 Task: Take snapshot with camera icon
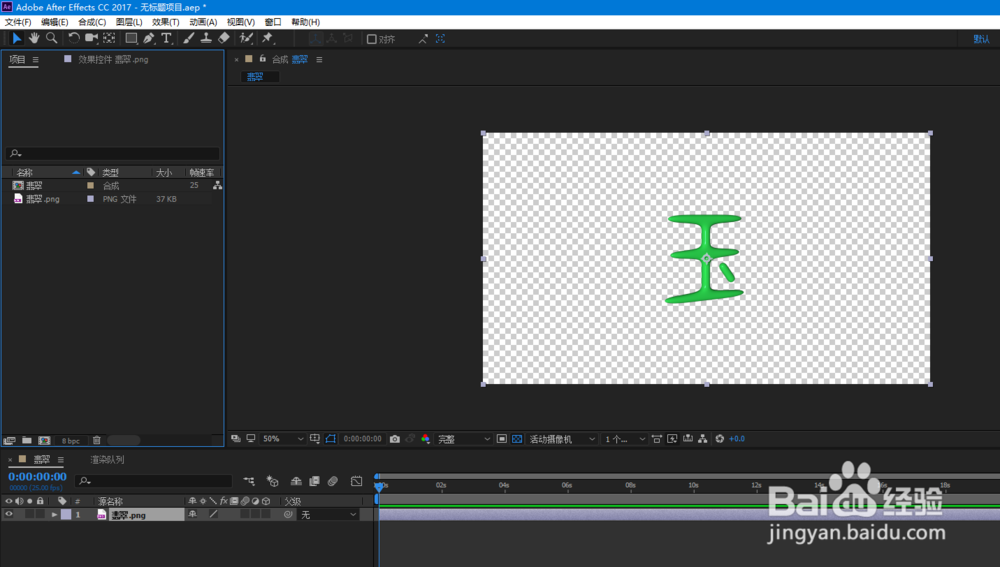tap(395, 439)
